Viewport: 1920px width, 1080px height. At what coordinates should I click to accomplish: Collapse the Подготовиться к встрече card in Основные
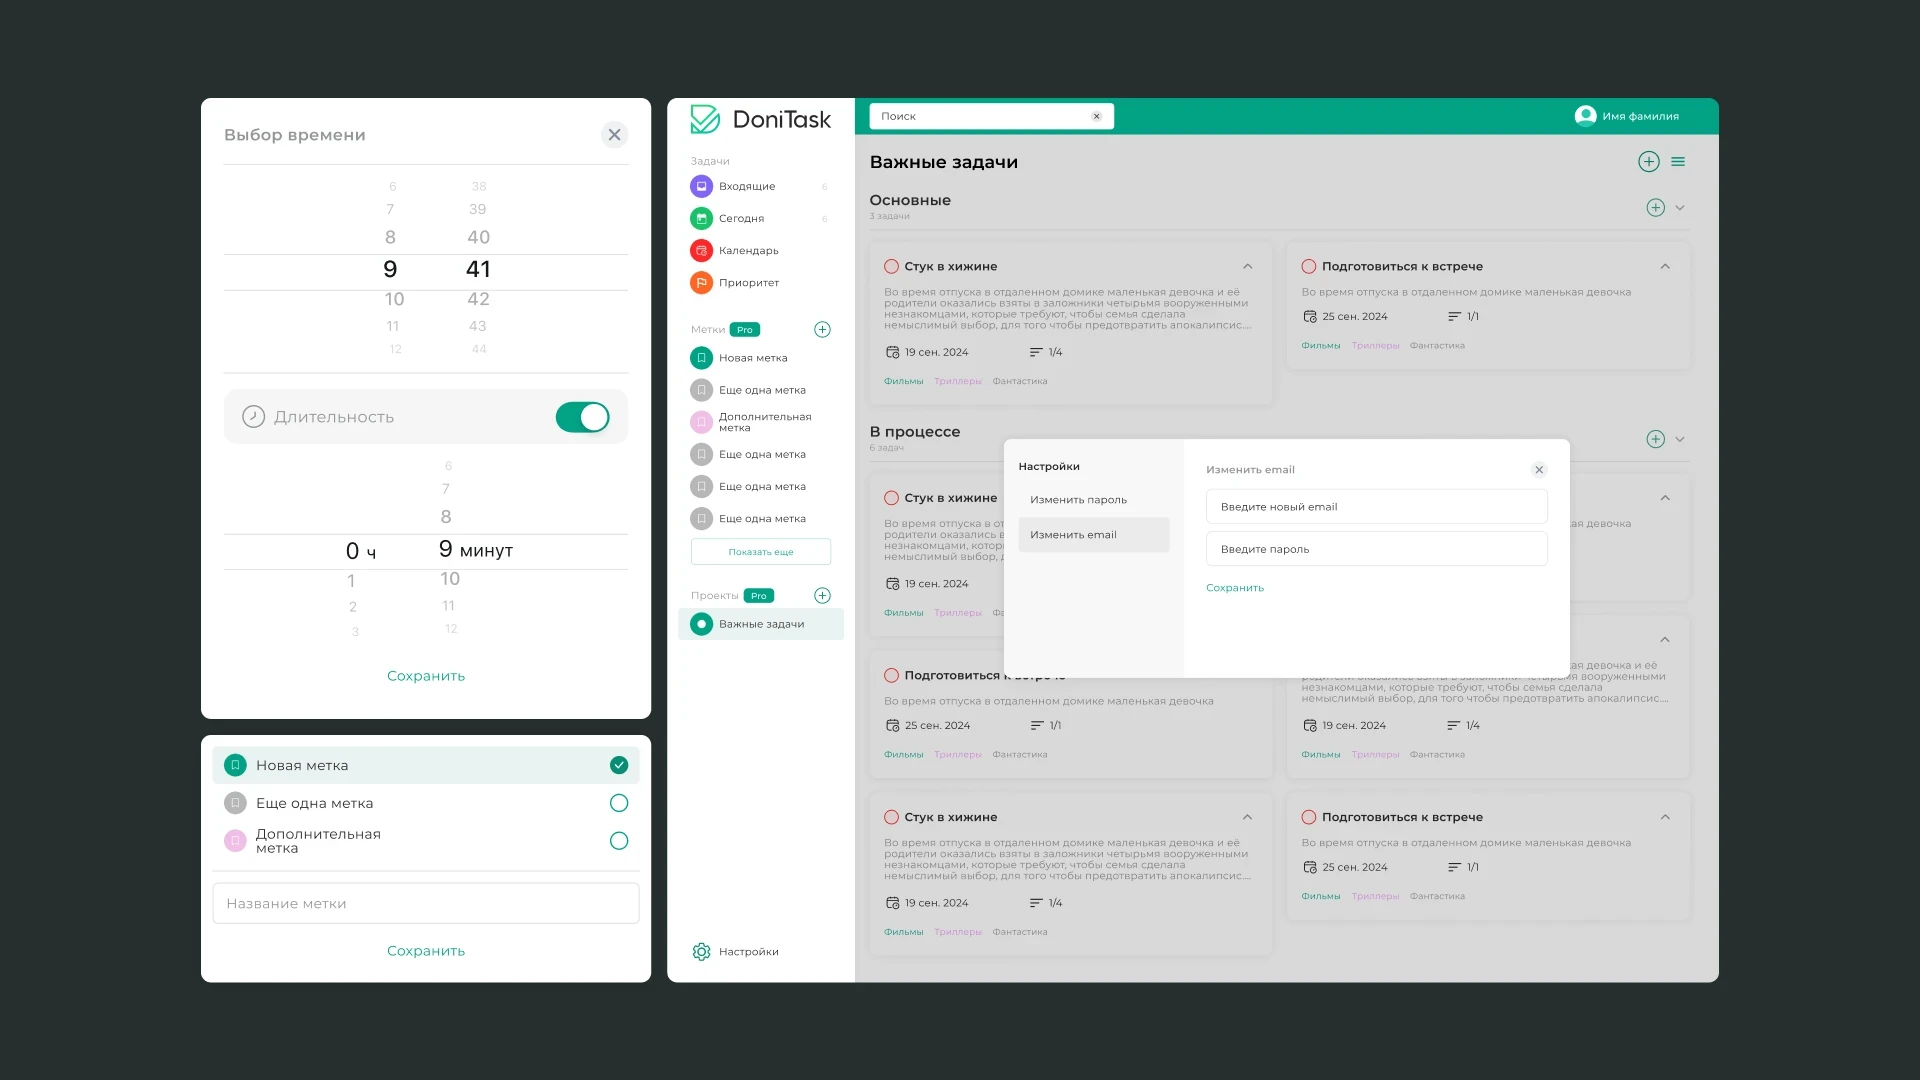coord(1665,266)
